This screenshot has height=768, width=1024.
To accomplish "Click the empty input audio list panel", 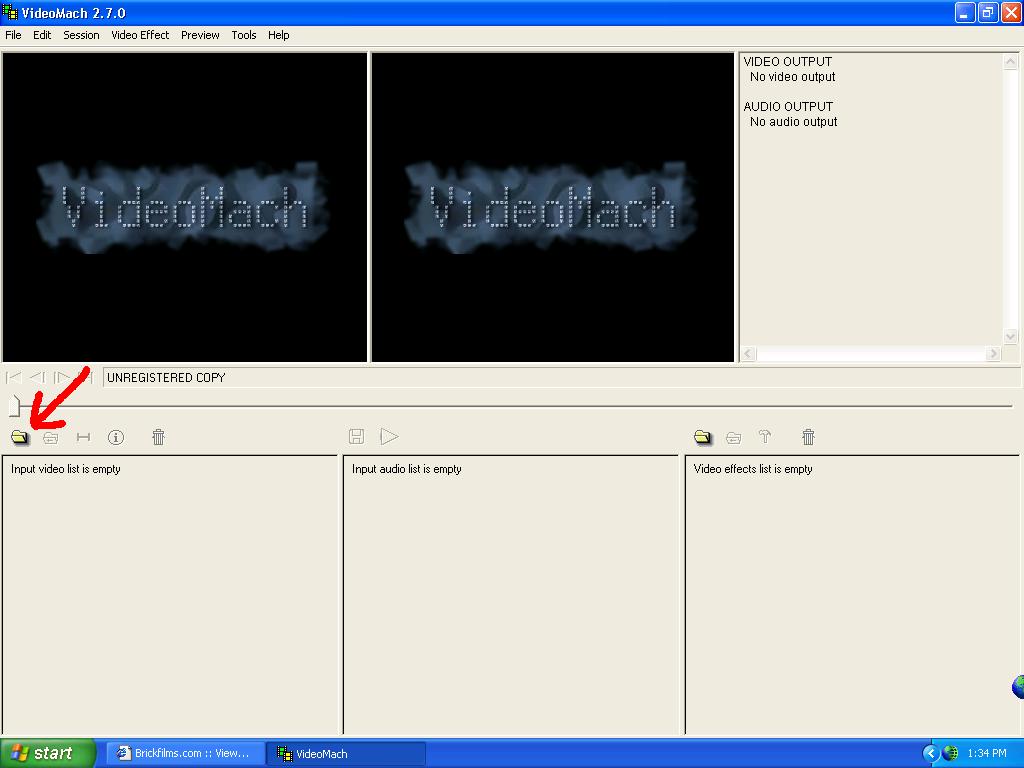I will tap(510, 595).
